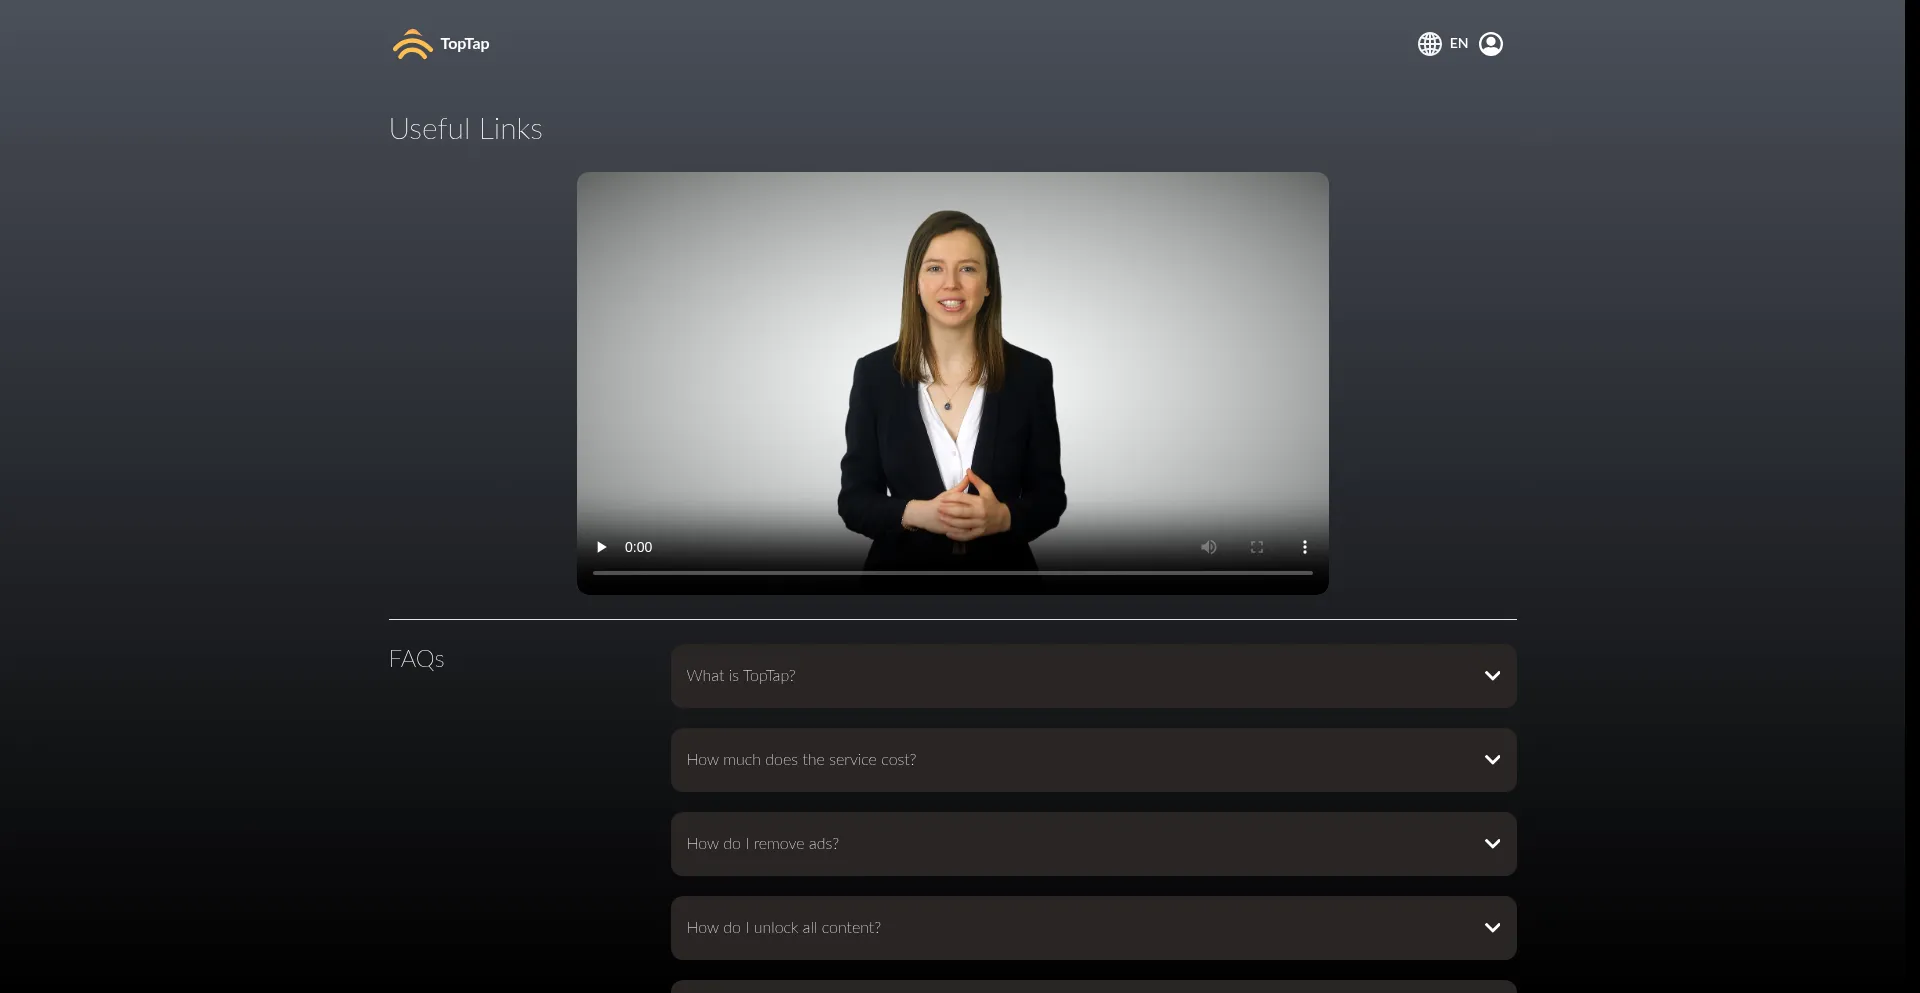1920x993 pixels.
Task: Click the TopTap brand name text
Action: (465, 44)
